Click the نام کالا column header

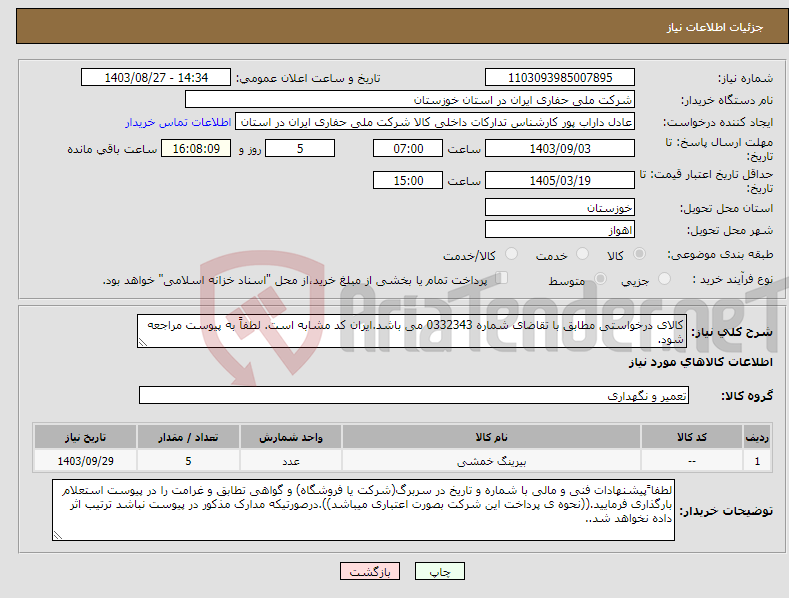coord(491,437)
